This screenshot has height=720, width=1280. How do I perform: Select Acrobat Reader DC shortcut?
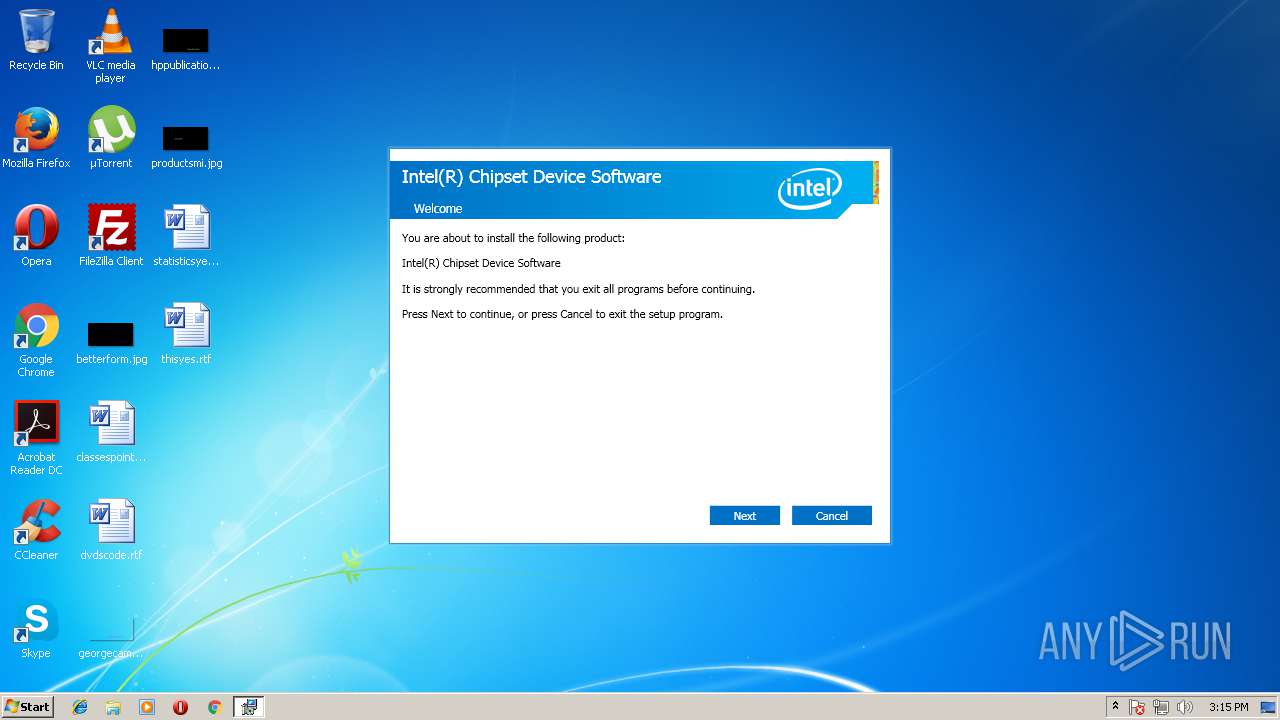36,438
